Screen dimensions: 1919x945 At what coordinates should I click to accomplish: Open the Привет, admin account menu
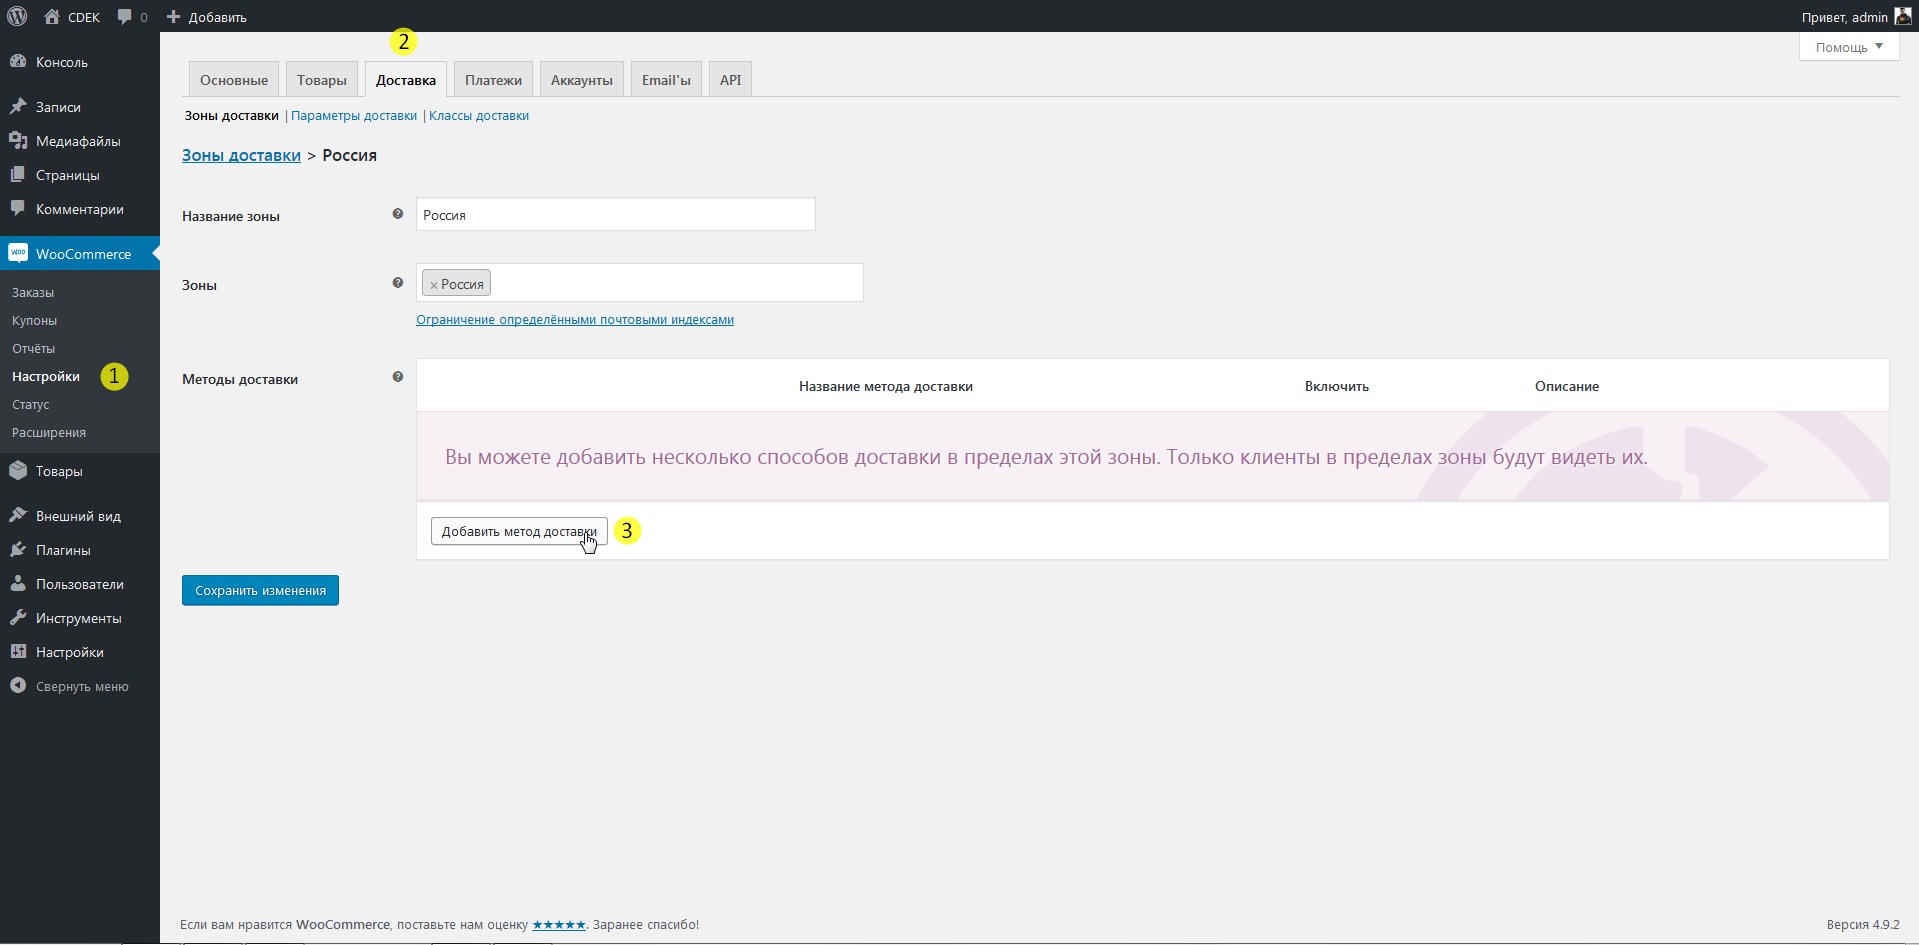point(1856,17)
